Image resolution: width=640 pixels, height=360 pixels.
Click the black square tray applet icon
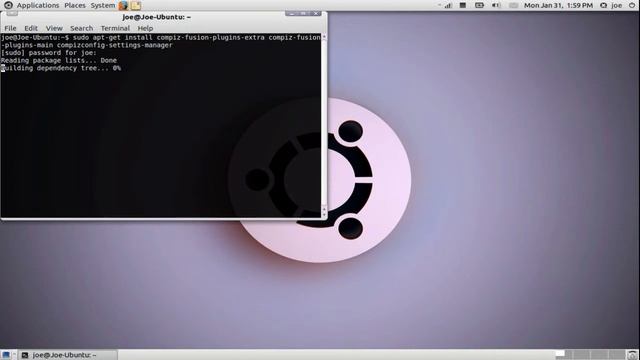462,5
